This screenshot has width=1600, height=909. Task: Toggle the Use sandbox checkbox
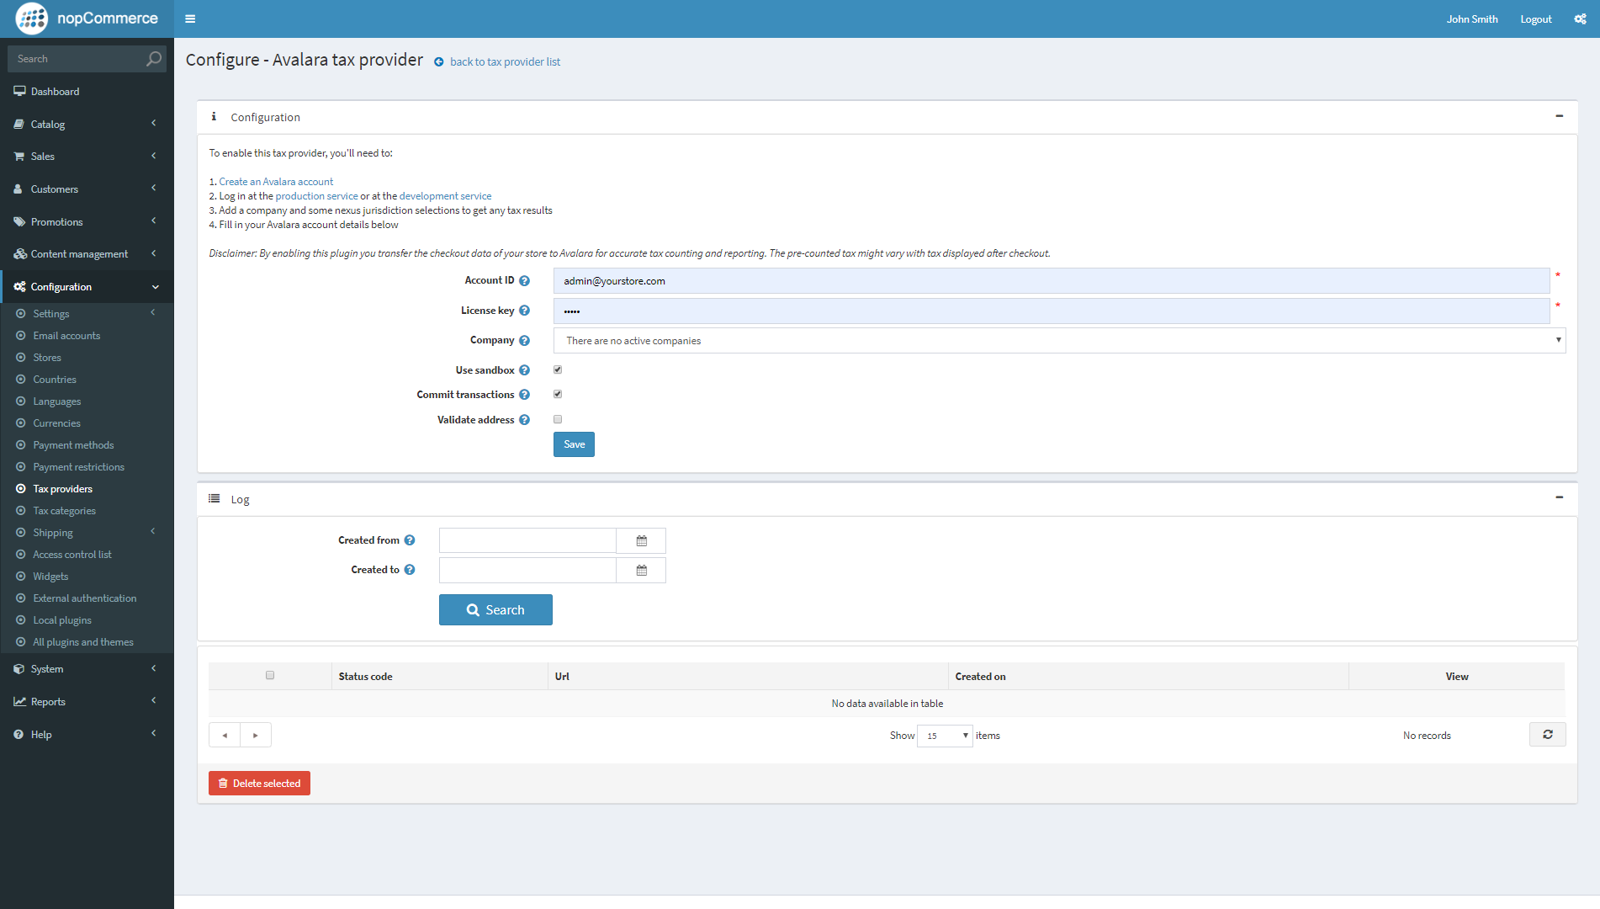558,370
